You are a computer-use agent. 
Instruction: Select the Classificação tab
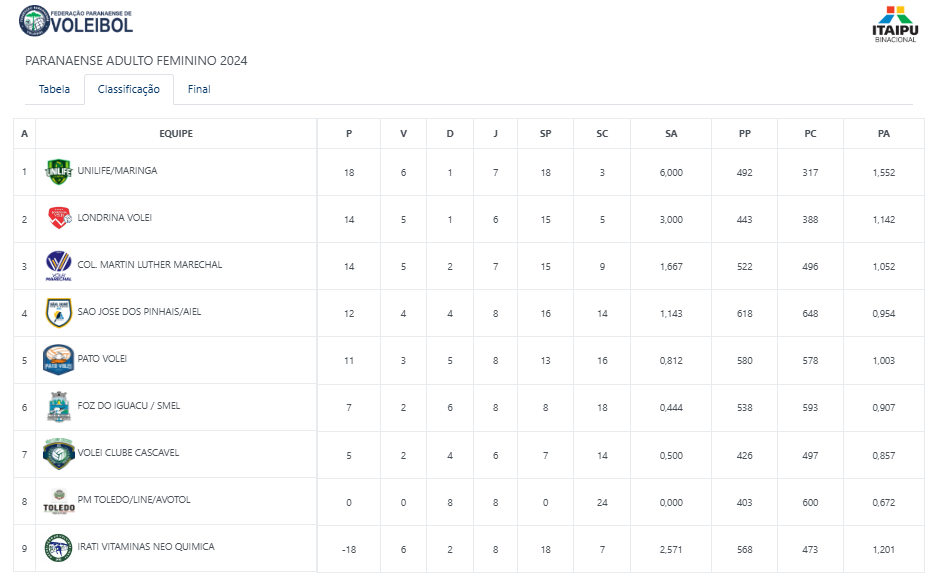[x=128, y=89]
